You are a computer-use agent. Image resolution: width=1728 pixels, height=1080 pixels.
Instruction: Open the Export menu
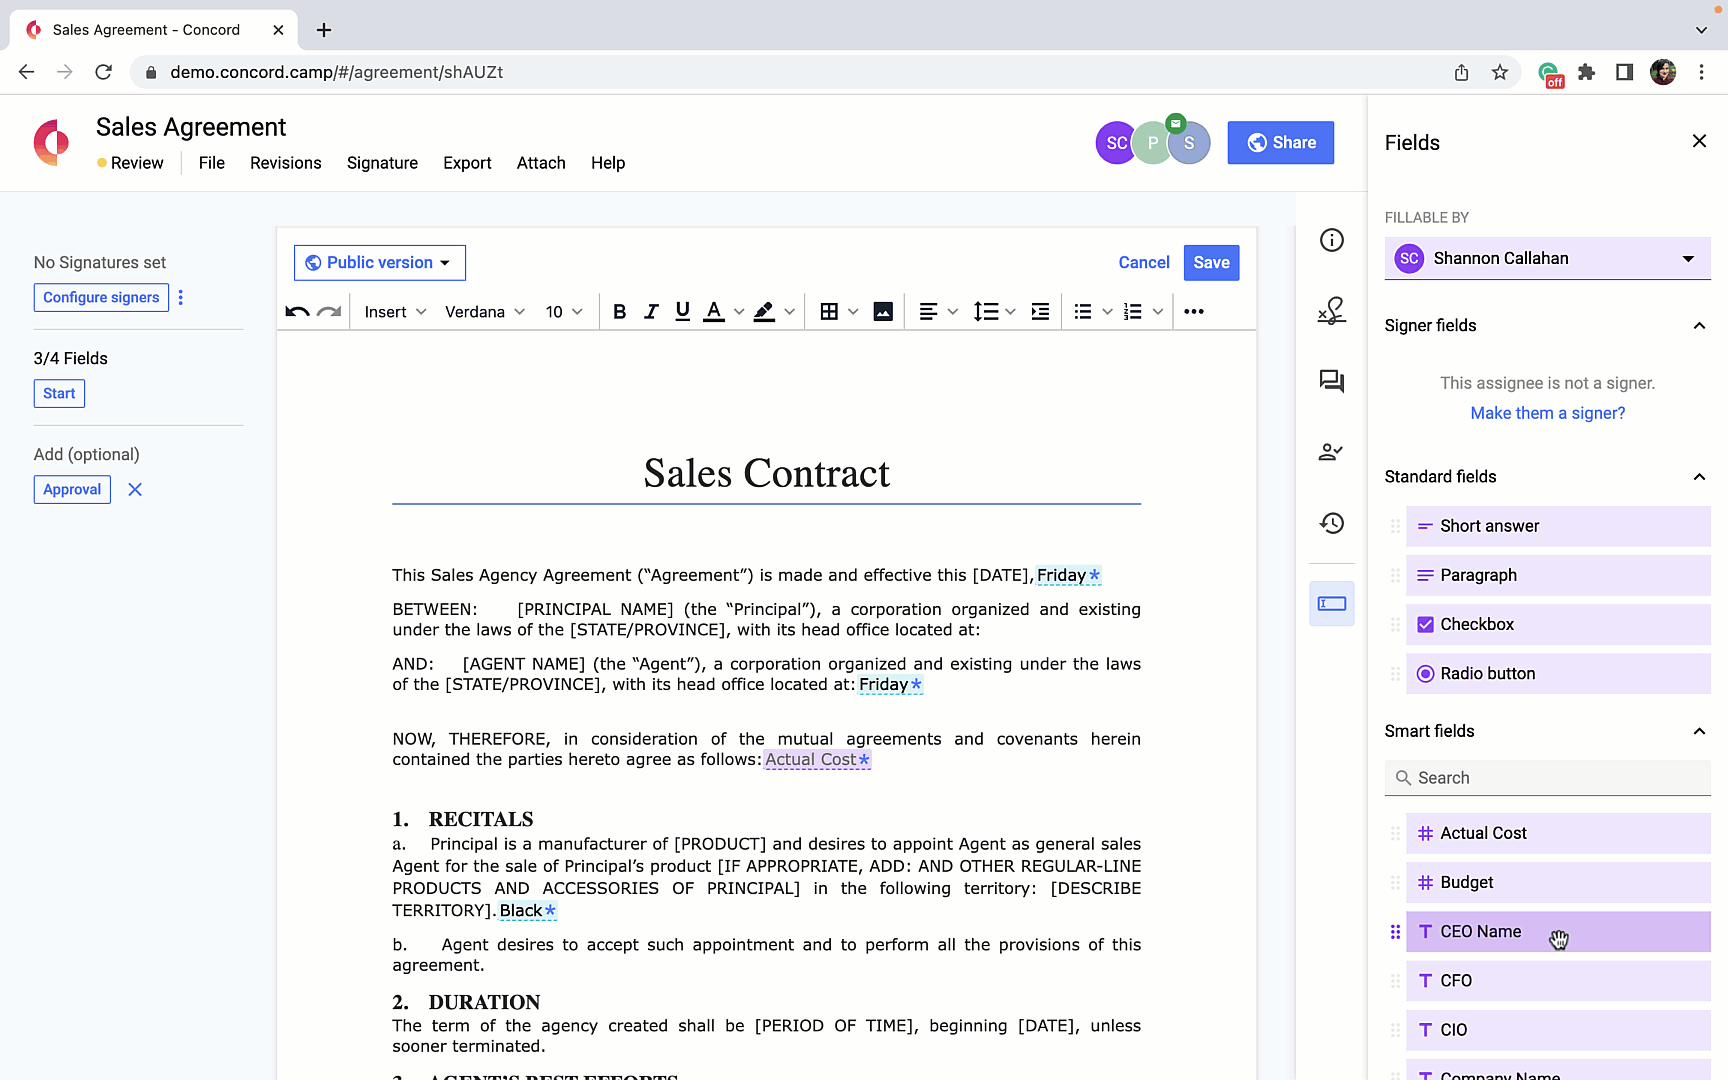coord(467,163)
